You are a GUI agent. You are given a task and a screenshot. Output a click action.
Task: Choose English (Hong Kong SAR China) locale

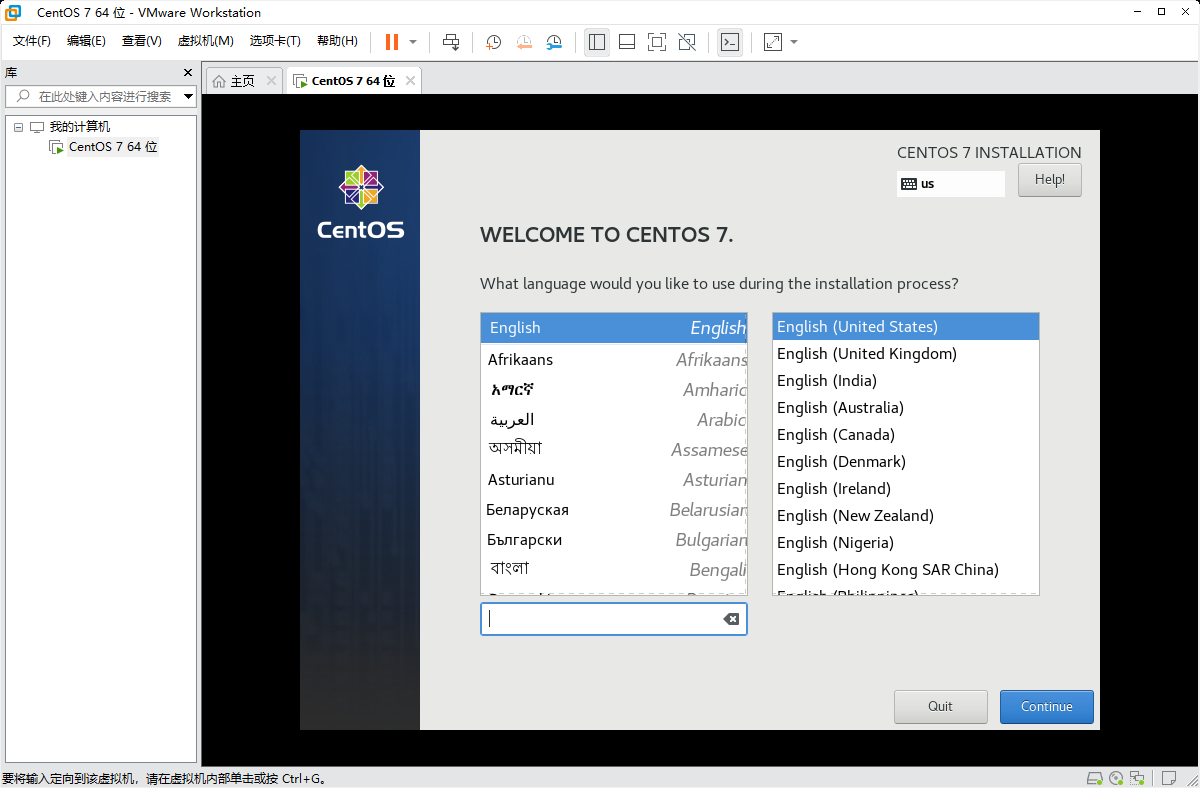coord(906,570)
